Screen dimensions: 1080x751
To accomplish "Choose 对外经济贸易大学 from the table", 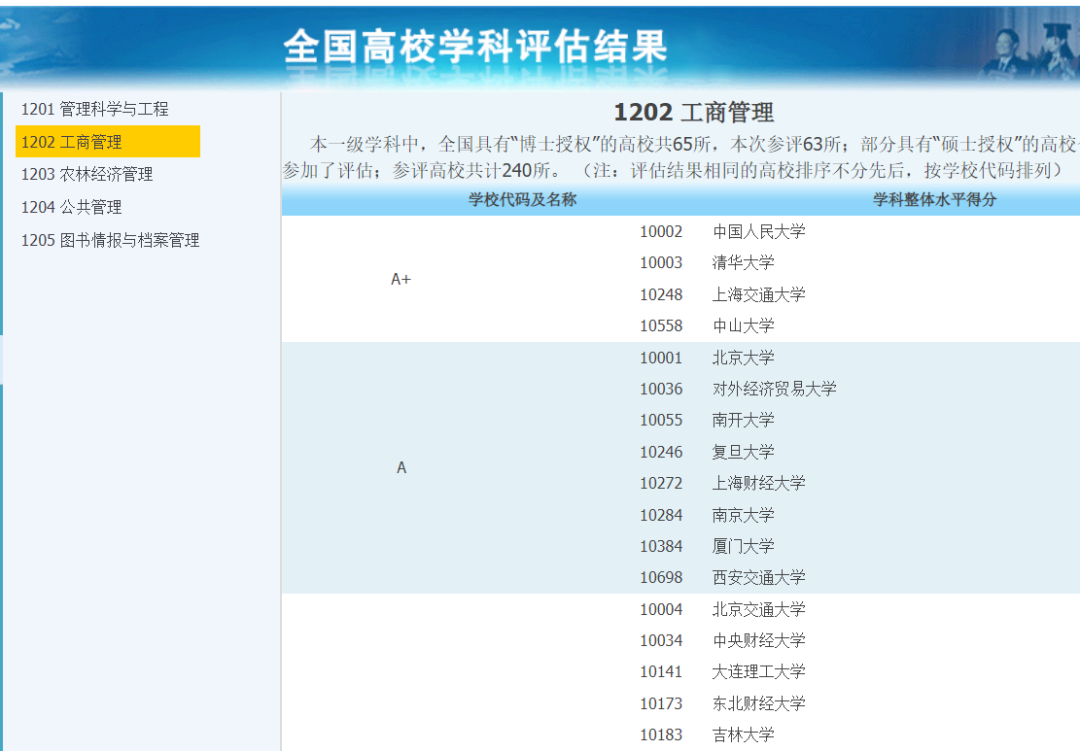I will [x=774, y=389].
